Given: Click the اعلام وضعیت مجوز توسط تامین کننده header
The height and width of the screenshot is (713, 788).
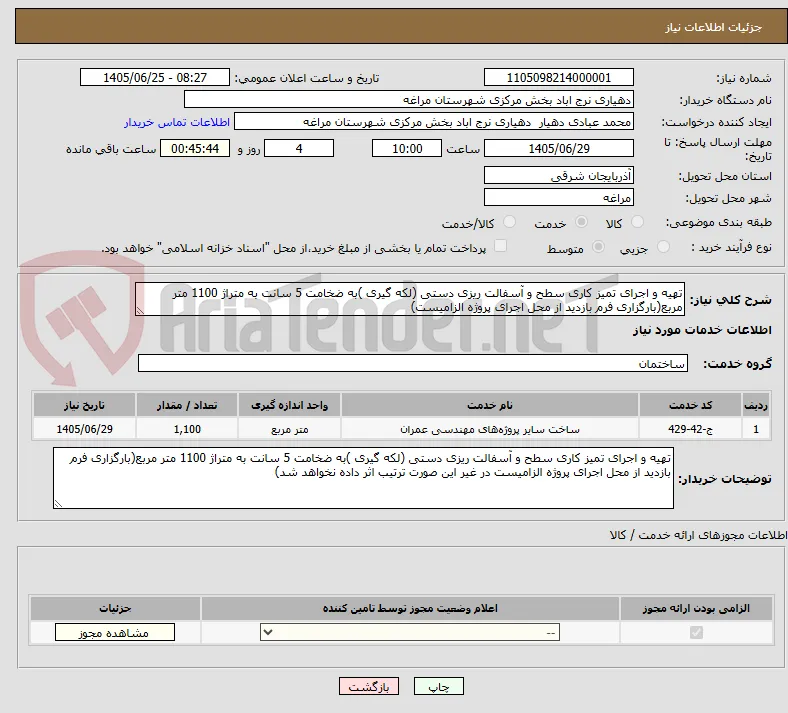Looking at the screenshot, I should pos(410,608).
